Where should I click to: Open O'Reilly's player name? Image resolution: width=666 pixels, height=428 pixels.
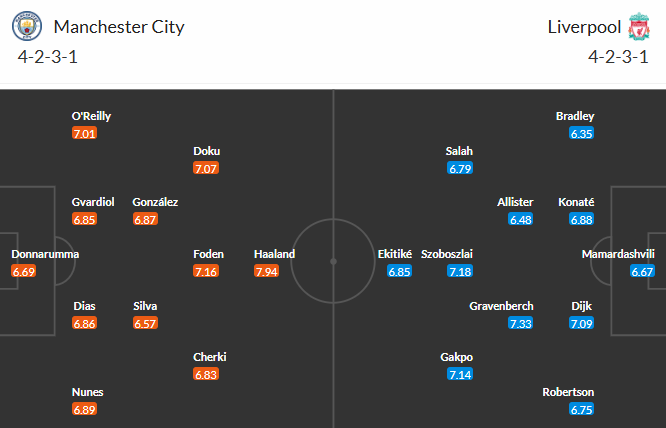(x=91, y=116)
